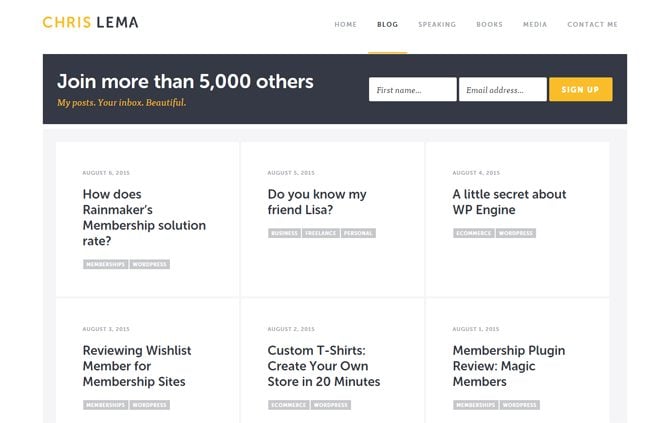This screenshot has width=670, height=423.
Task: Open Reviewing Wishlist Member article
Action: [x=136, y=366]
